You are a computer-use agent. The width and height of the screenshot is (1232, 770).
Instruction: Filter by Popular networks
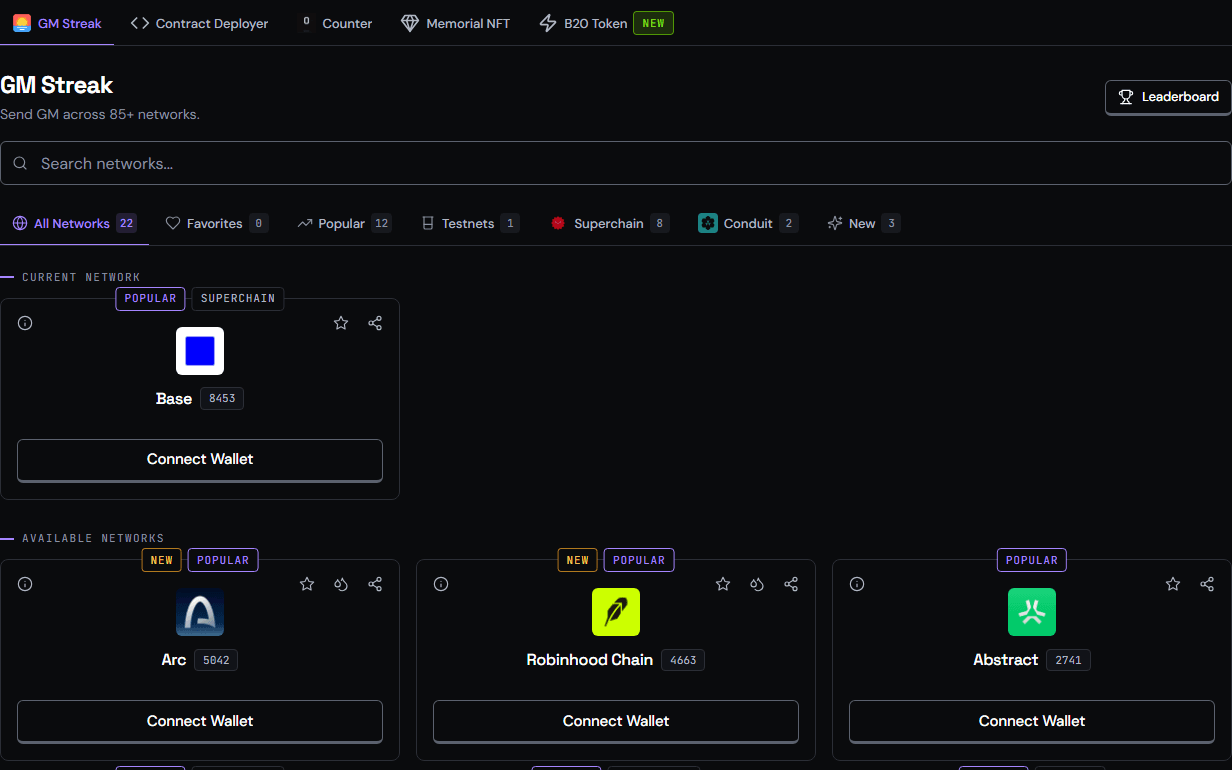coord(344,223)
